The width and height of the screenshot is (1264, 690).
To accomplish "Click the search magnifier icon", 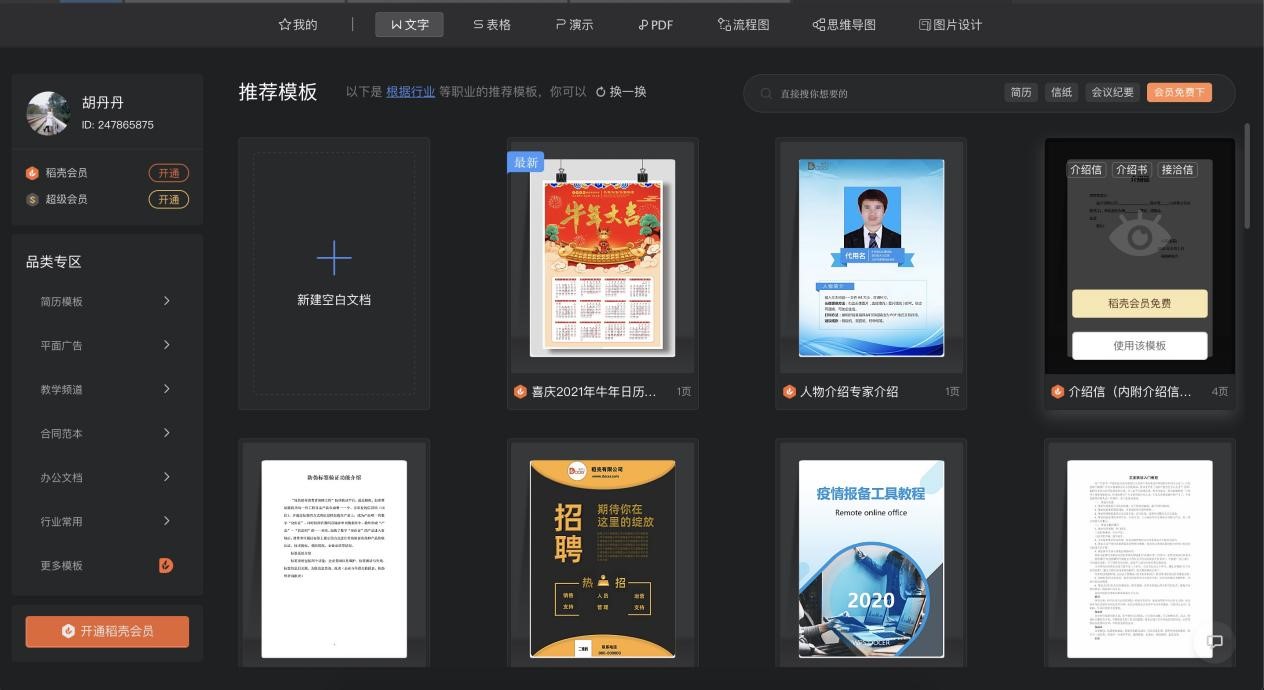I will [765, 92].
